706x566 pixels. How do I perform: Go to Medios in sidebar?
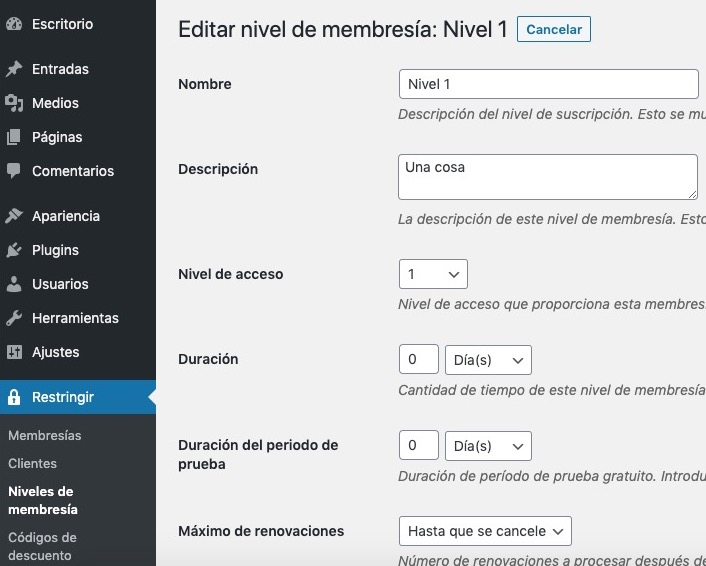78,103
